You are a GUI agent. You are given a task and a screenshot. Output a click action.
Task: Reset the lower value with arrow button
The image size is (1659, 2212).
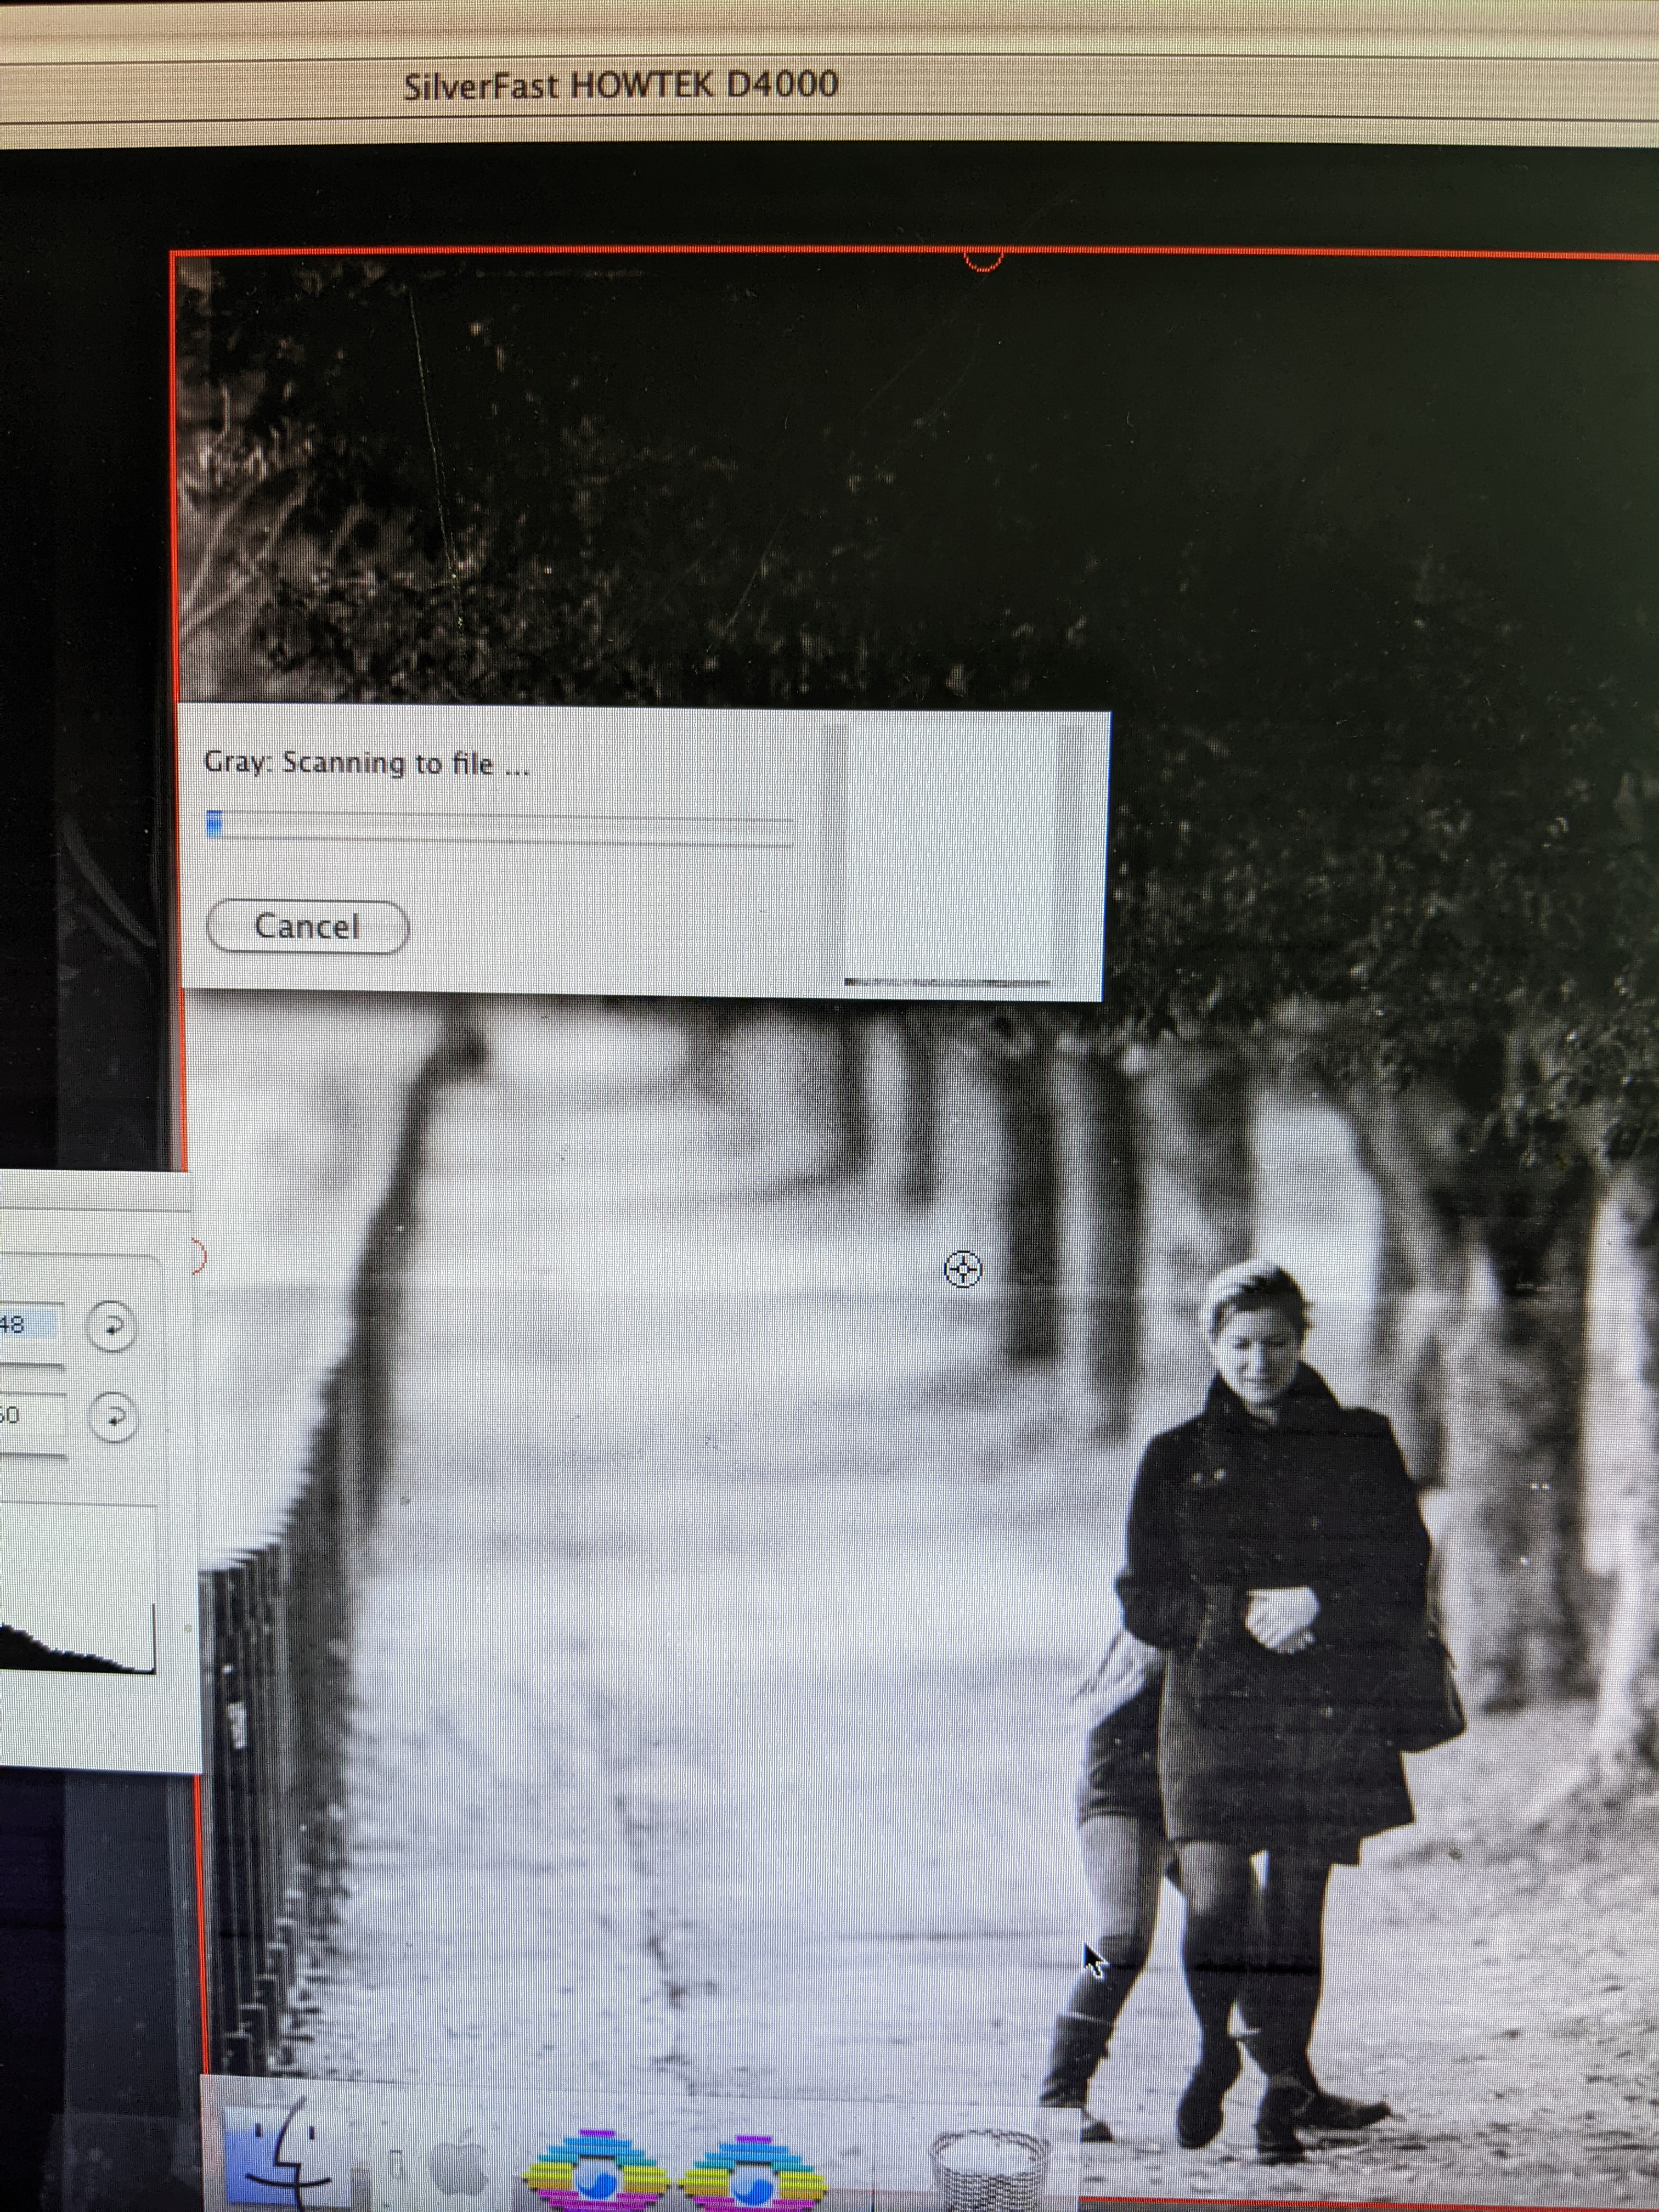click(x=112, y=1417)
